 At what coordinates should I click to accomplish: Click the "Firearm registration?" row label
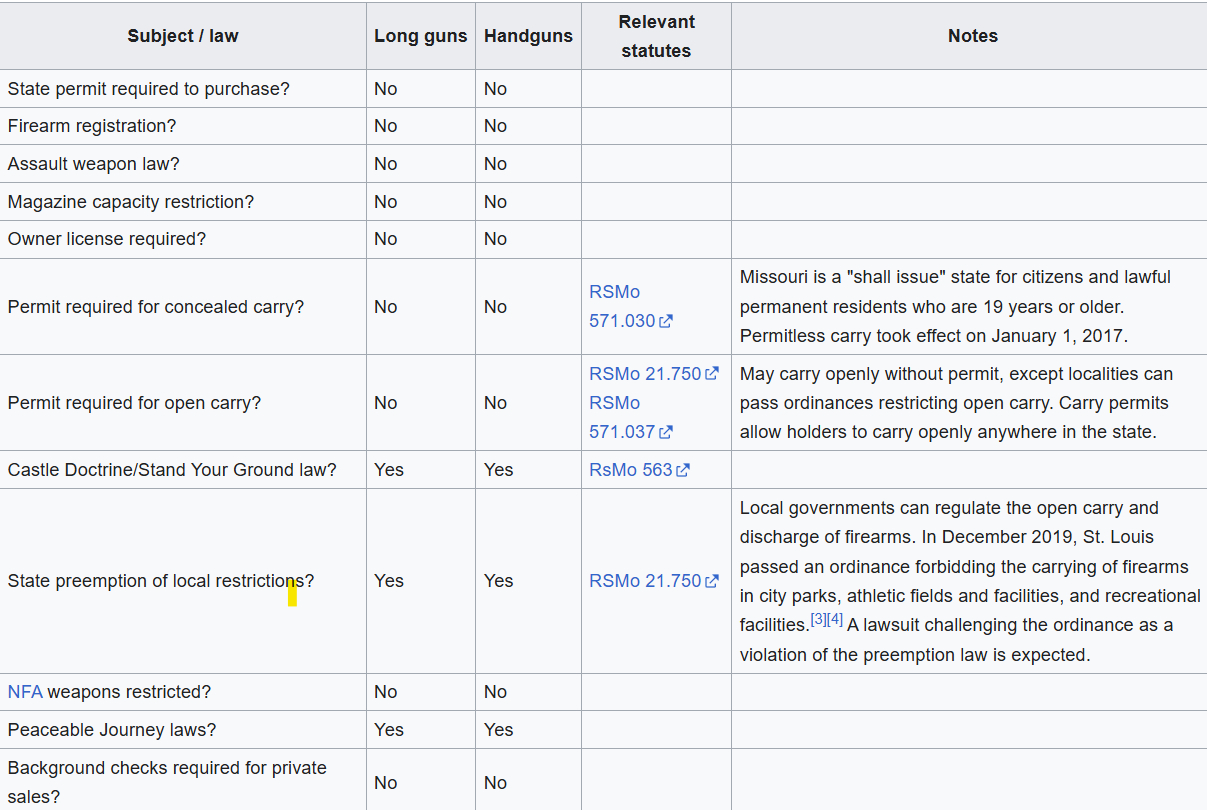click(x=90, y=126)
